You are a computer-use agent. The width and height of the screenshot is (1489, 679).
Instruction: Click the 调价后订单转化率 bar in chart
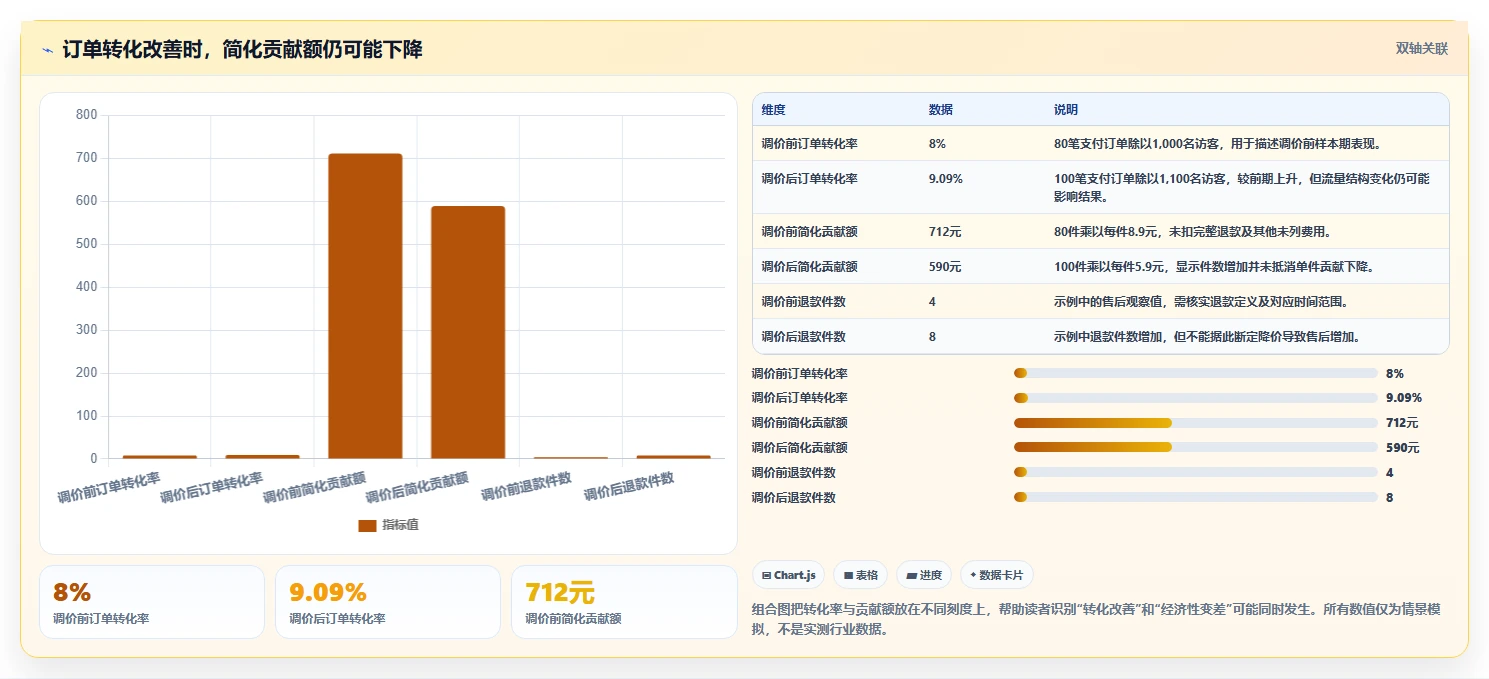tap(262, 457)
